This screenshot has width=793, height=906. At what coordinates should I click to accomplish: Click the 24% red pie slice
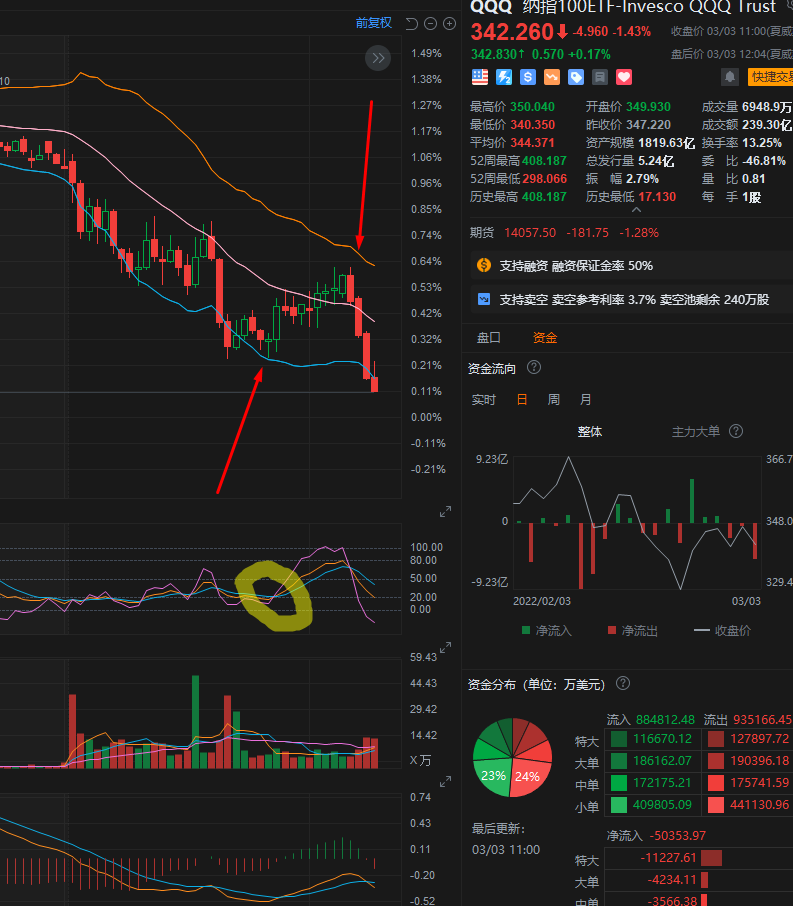pos(529,776)
